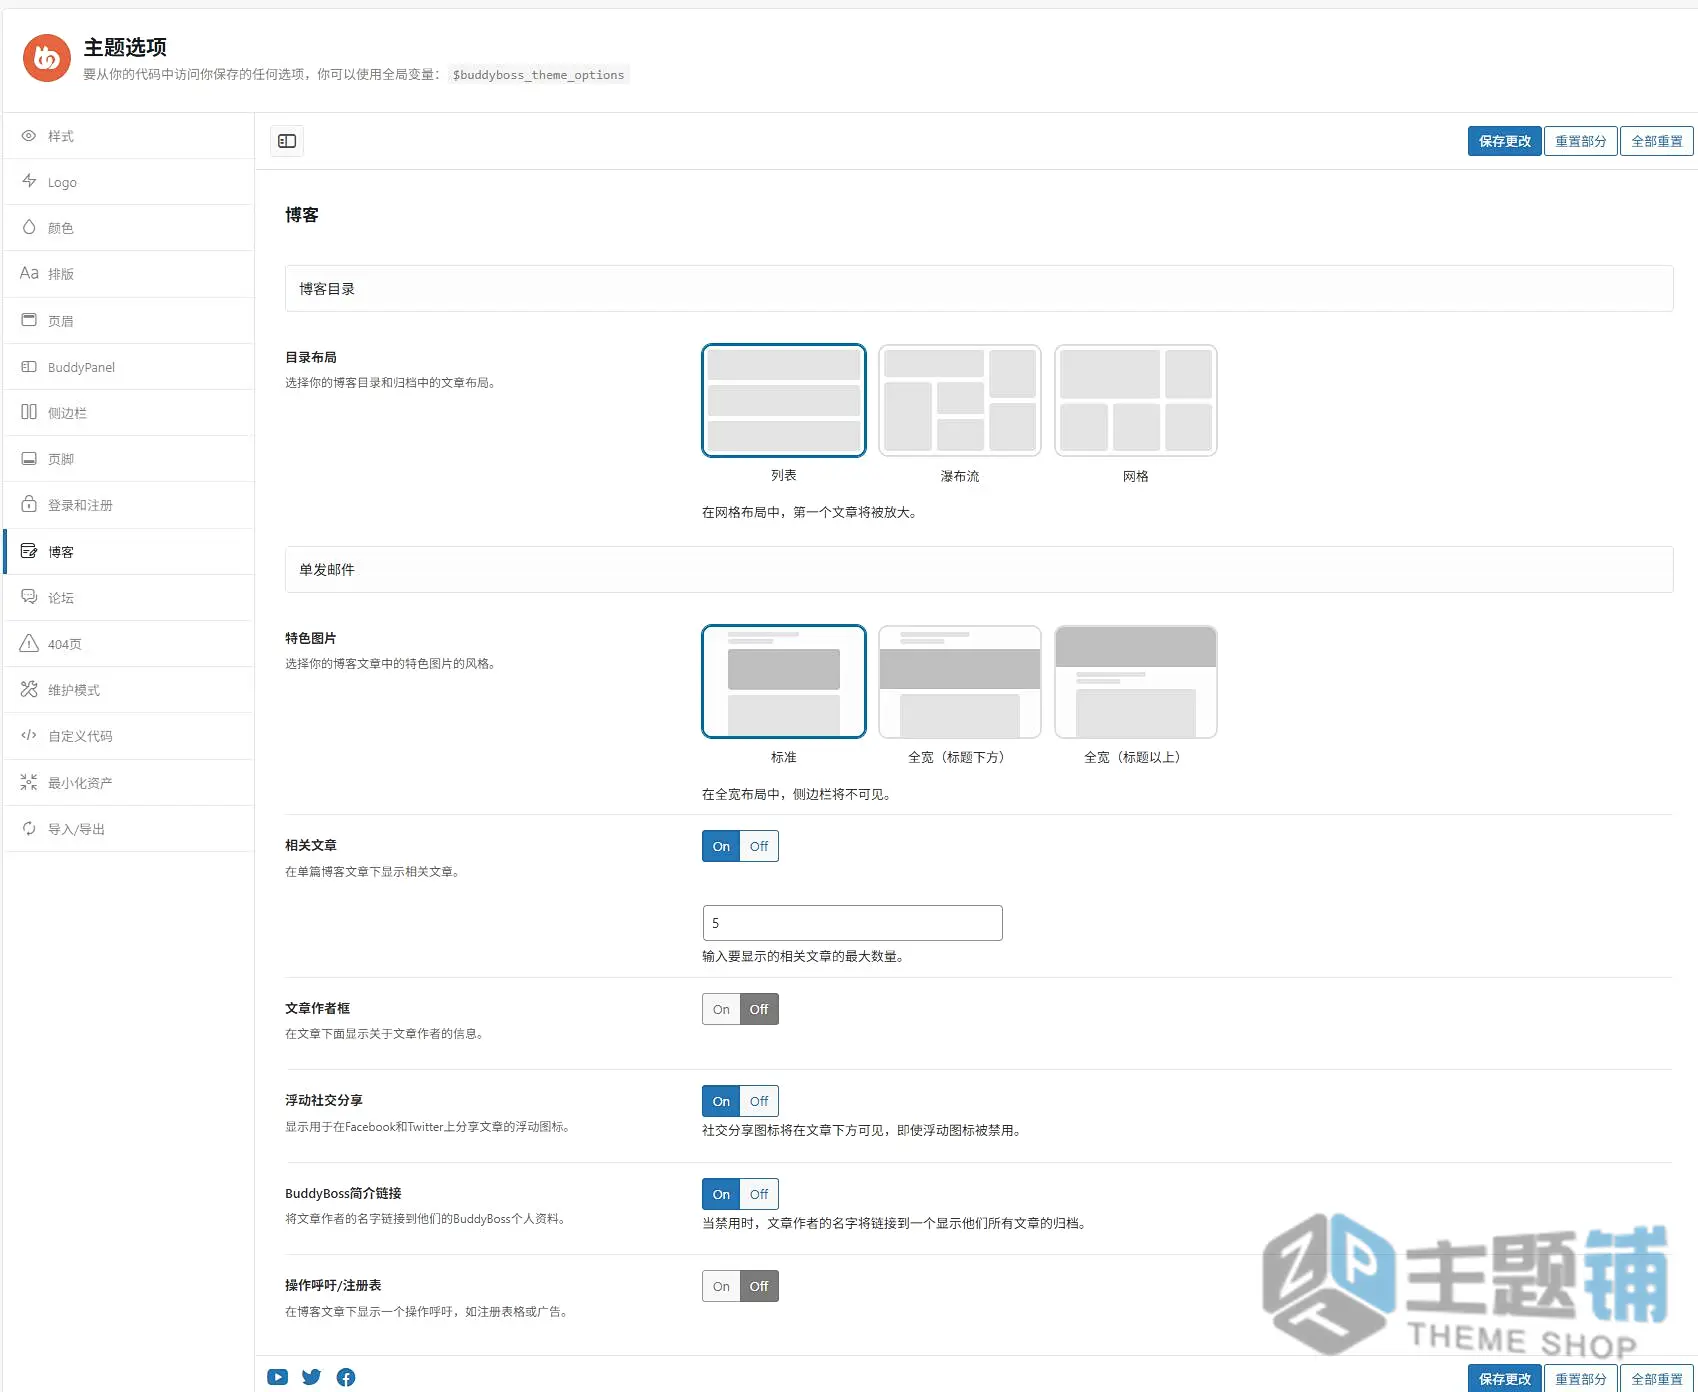Open the 导入/导出 section
The width and height of the screenshot is (1698, 1392).
(x=129, y=829)
